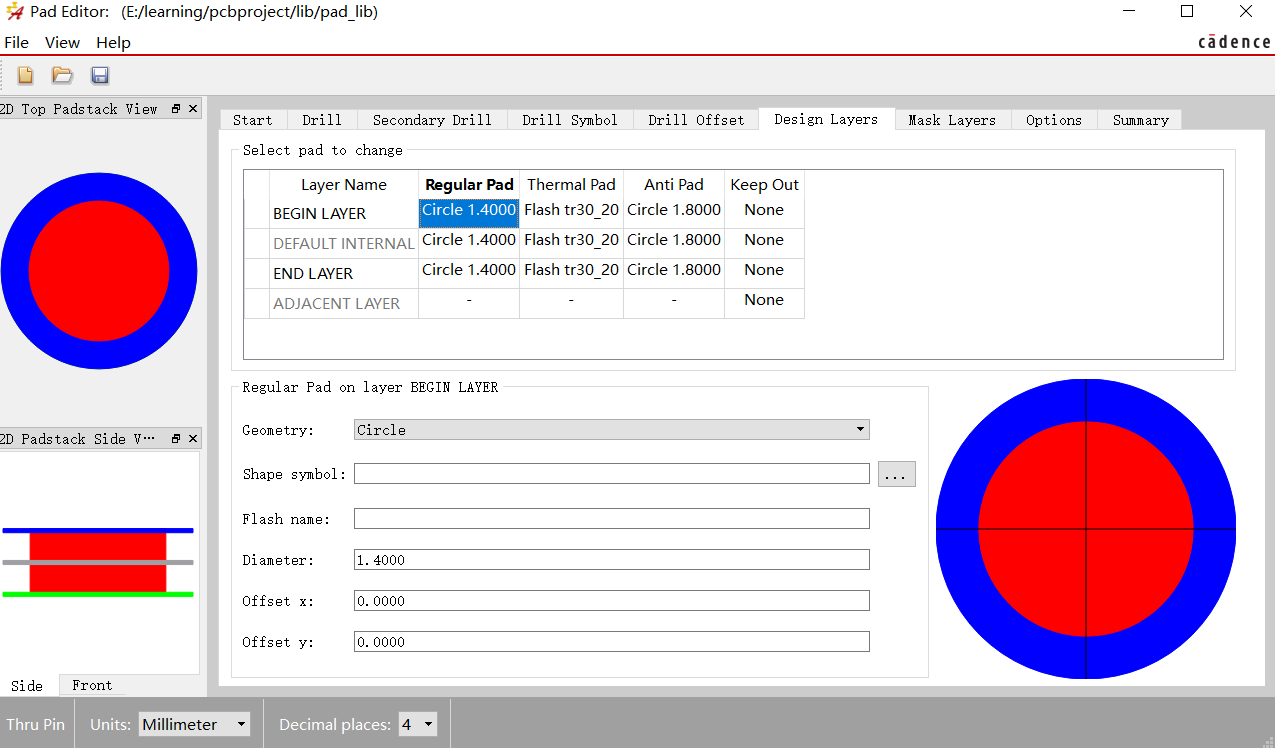The width and height of the screenshot is (1275, 748).
Task: Click the Save padstack disk icon
Action: pyautogui.click(x=100, y=75)
